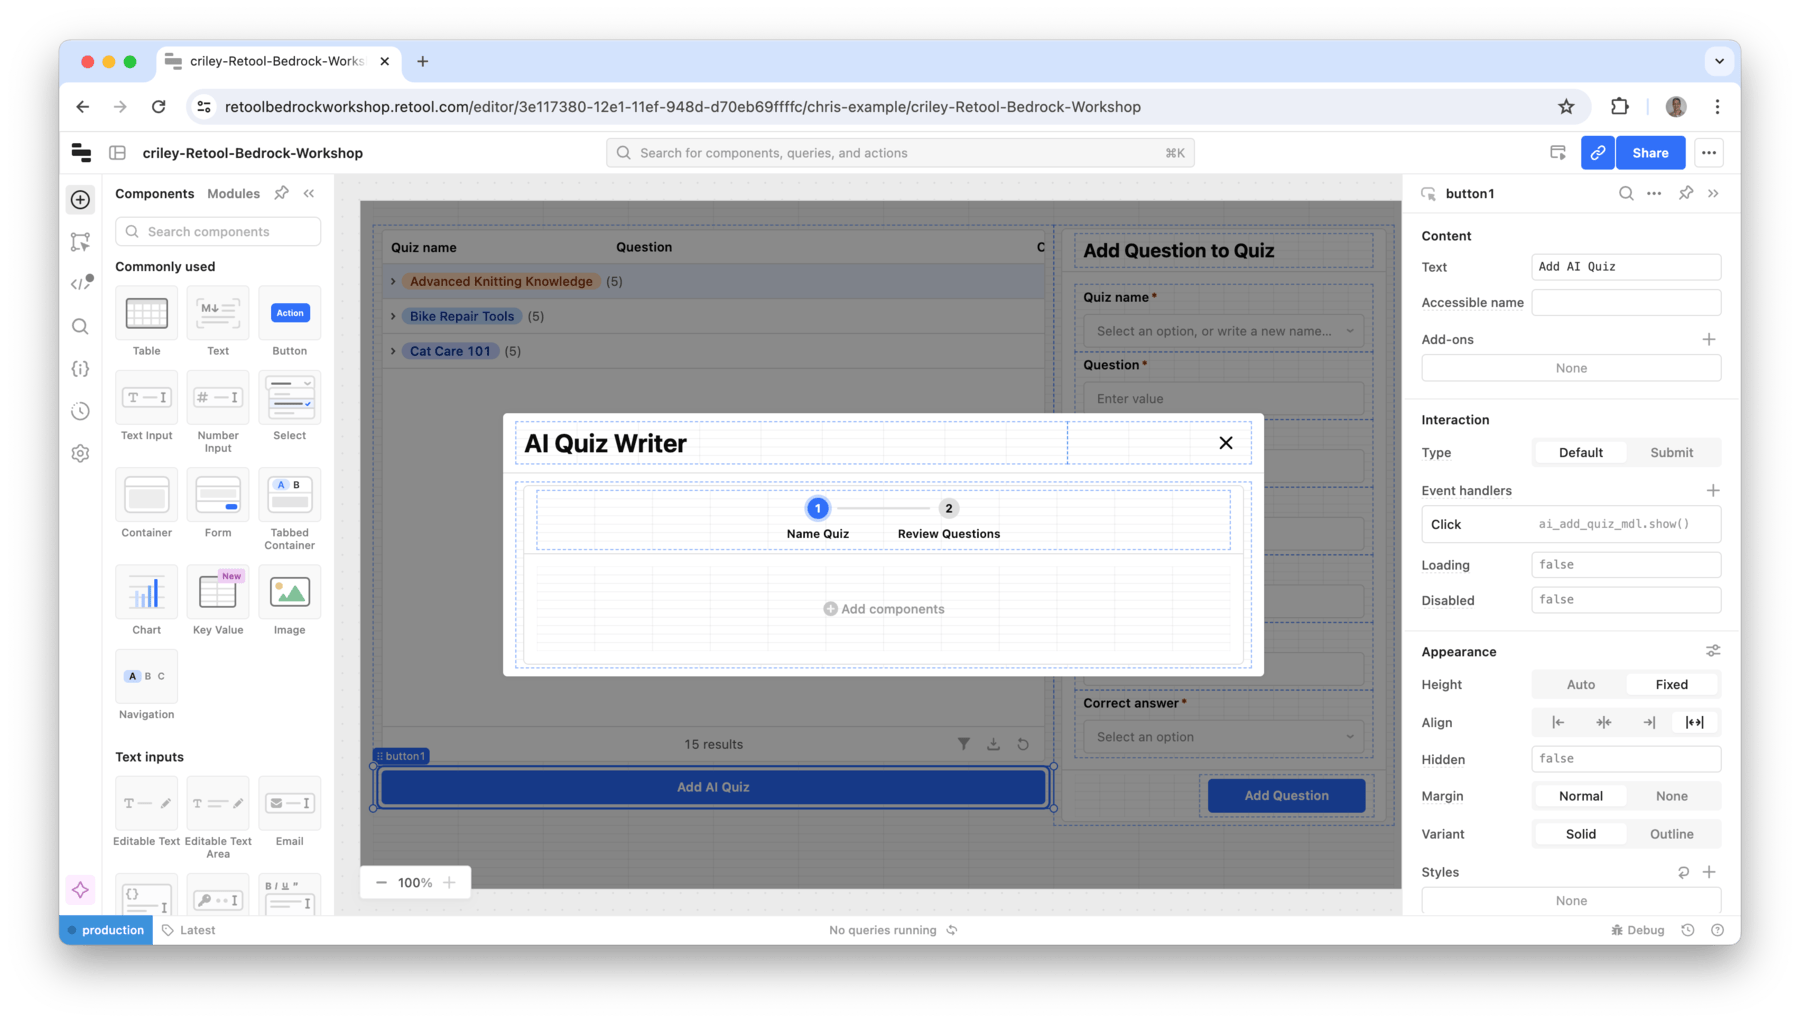1800x1023 pixels.
Task: Switch to the Modules tab
Action: tap(233, 193)
